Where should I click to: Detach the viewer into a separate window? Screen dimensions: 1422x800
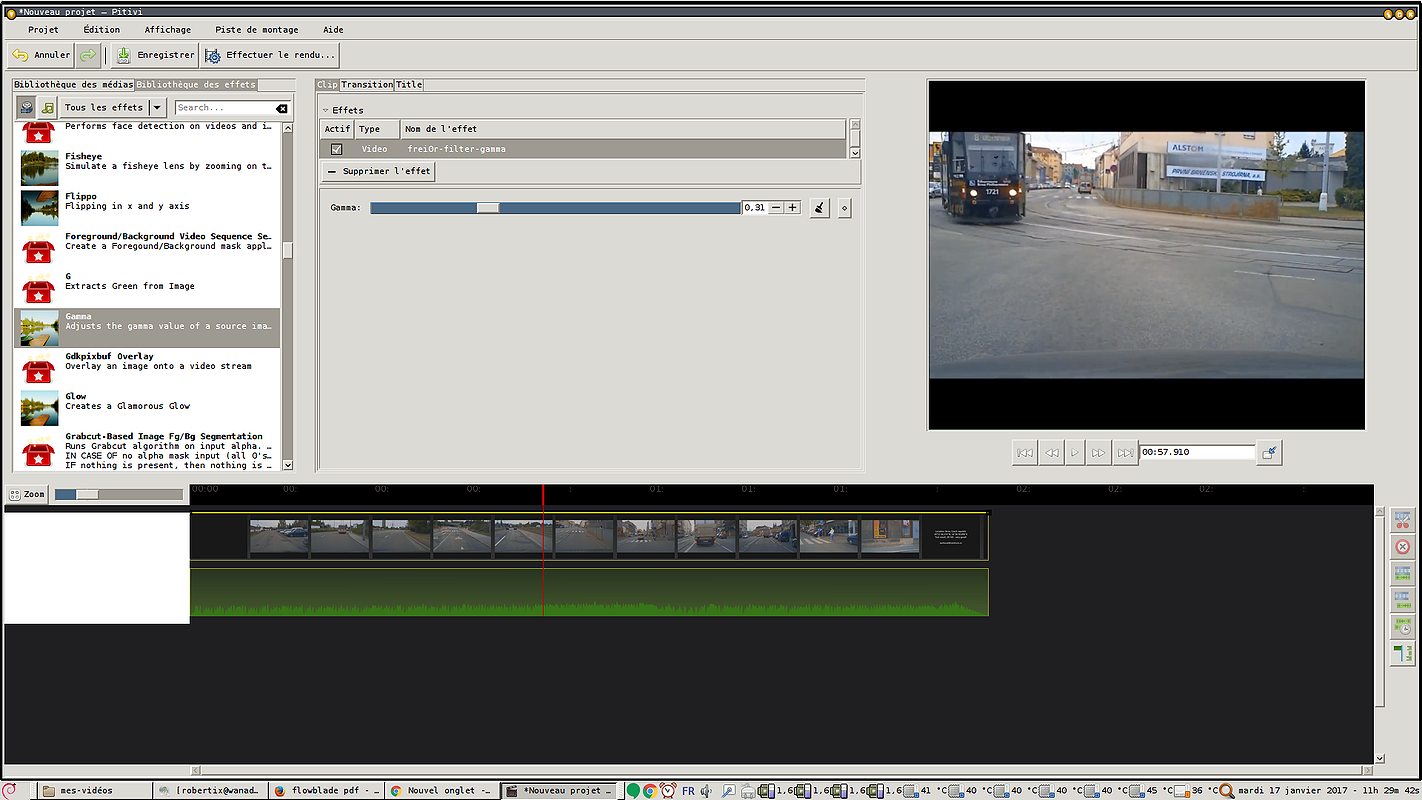coord(1269,453)
